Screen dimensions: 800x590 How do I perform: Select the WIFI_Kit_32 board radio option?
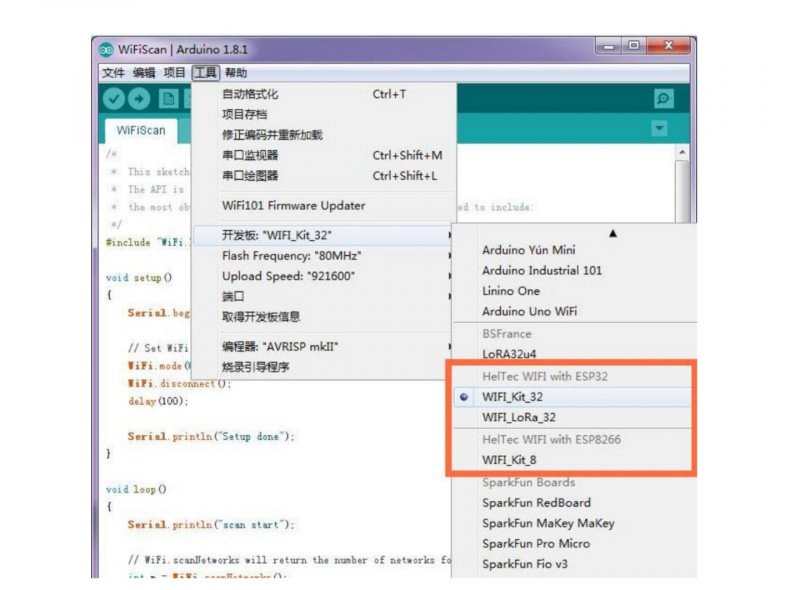point(572,397)
